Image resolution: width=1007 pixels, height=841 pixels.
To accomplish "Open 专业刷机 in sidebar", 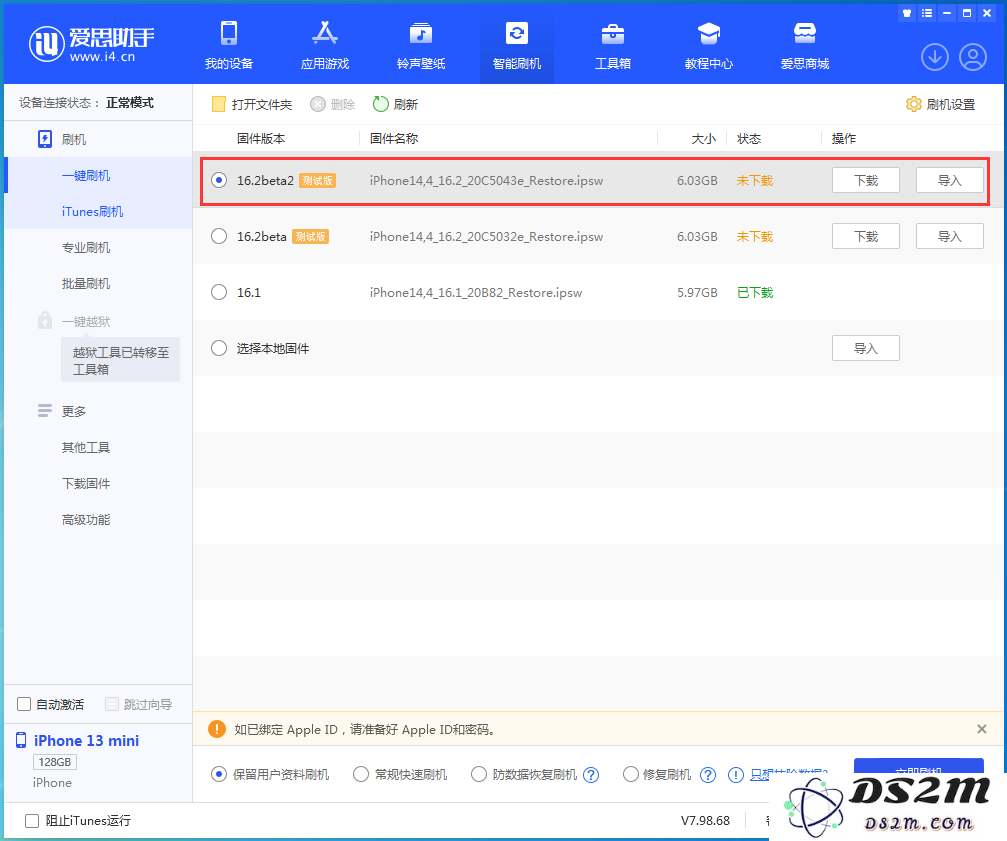I will click(x=86, y=247).
